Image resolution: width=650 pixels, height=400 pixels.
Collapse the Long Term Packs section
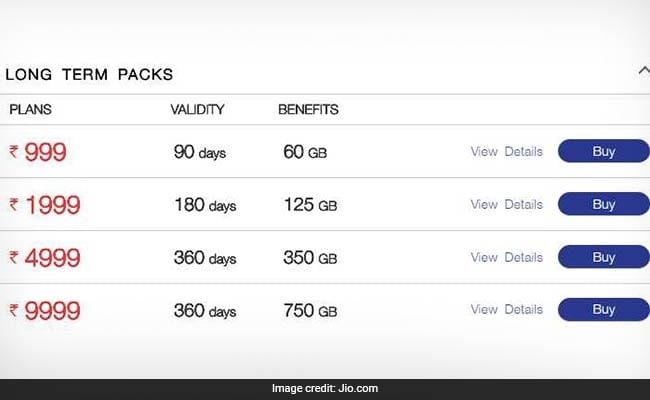pyautogui.click(x=643, y=70)
